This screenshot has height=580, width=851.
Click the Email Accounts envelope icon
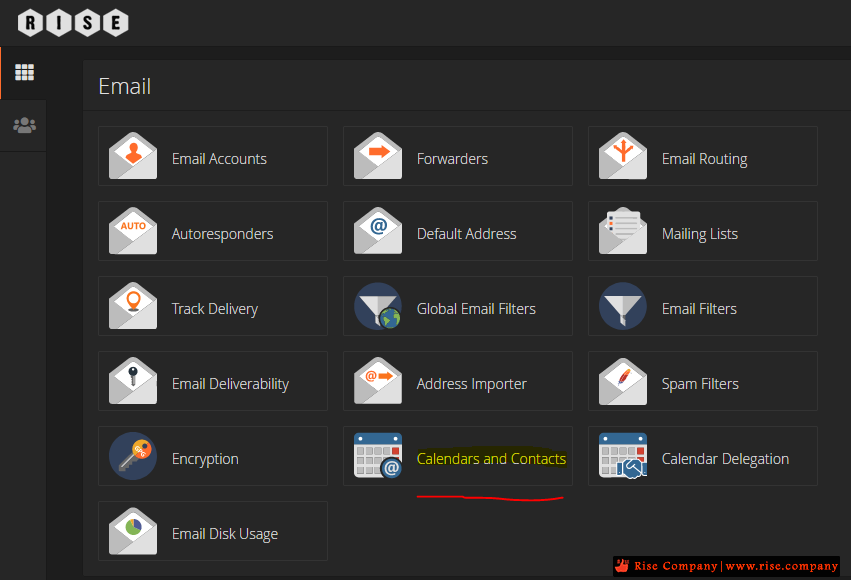(x=133, y=156)
